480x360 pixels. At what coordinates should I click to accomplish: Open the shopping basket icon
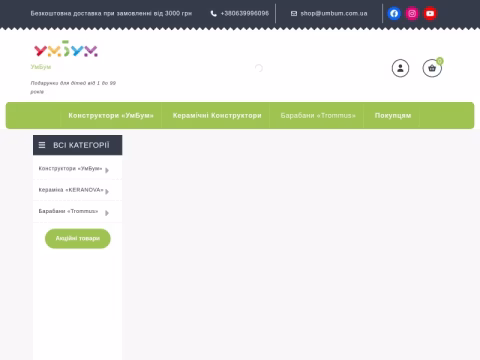[x=432, y=68]
